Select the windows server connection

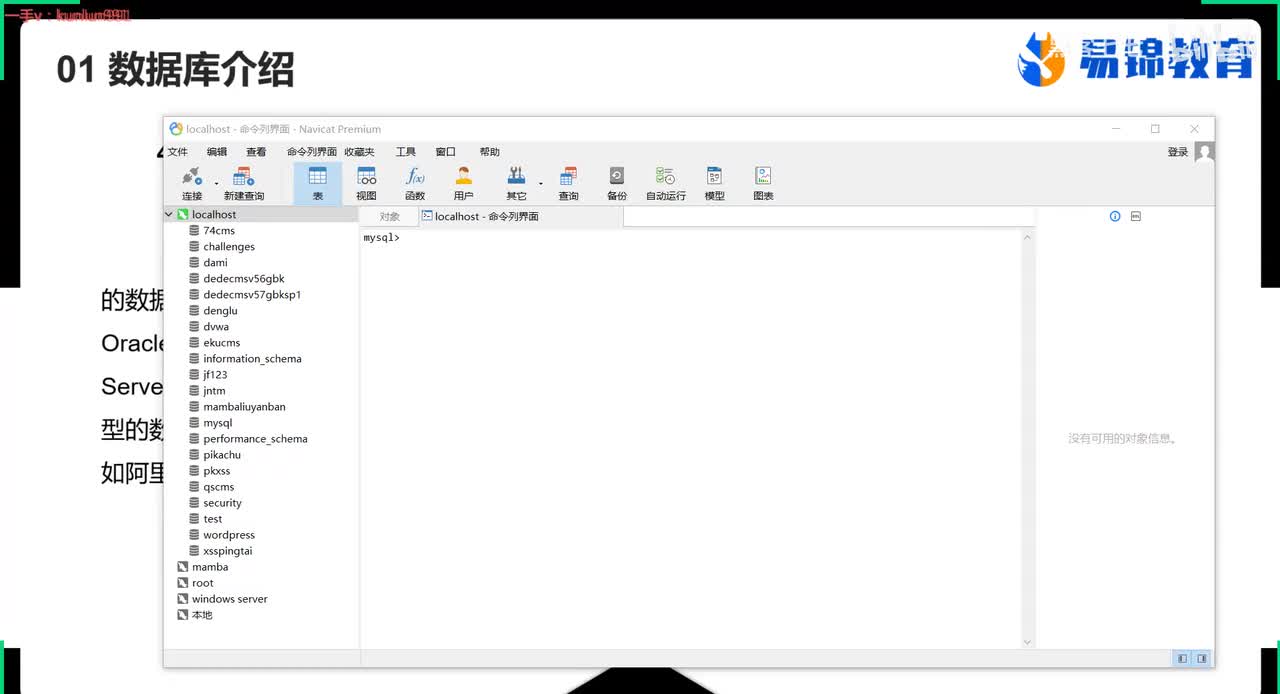coord(229,599)
